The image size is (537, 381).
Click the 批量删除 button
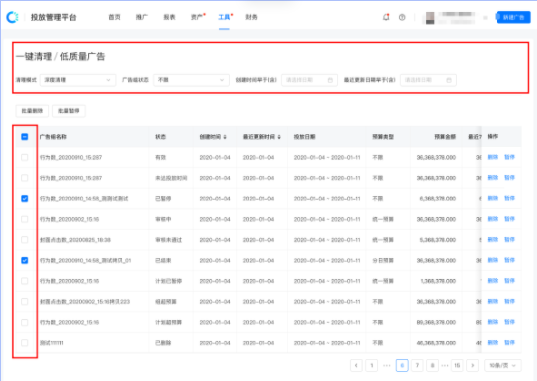(32, 111)
